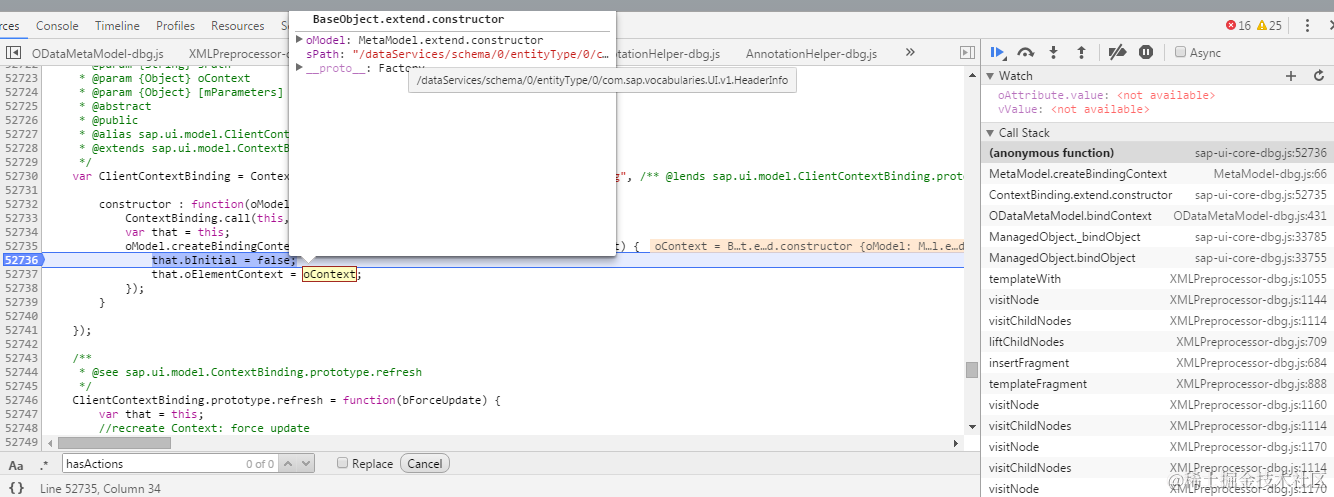Open MetaModel-dbg.js:66 source link
Screen dimensions: 1334x497
1270,174
